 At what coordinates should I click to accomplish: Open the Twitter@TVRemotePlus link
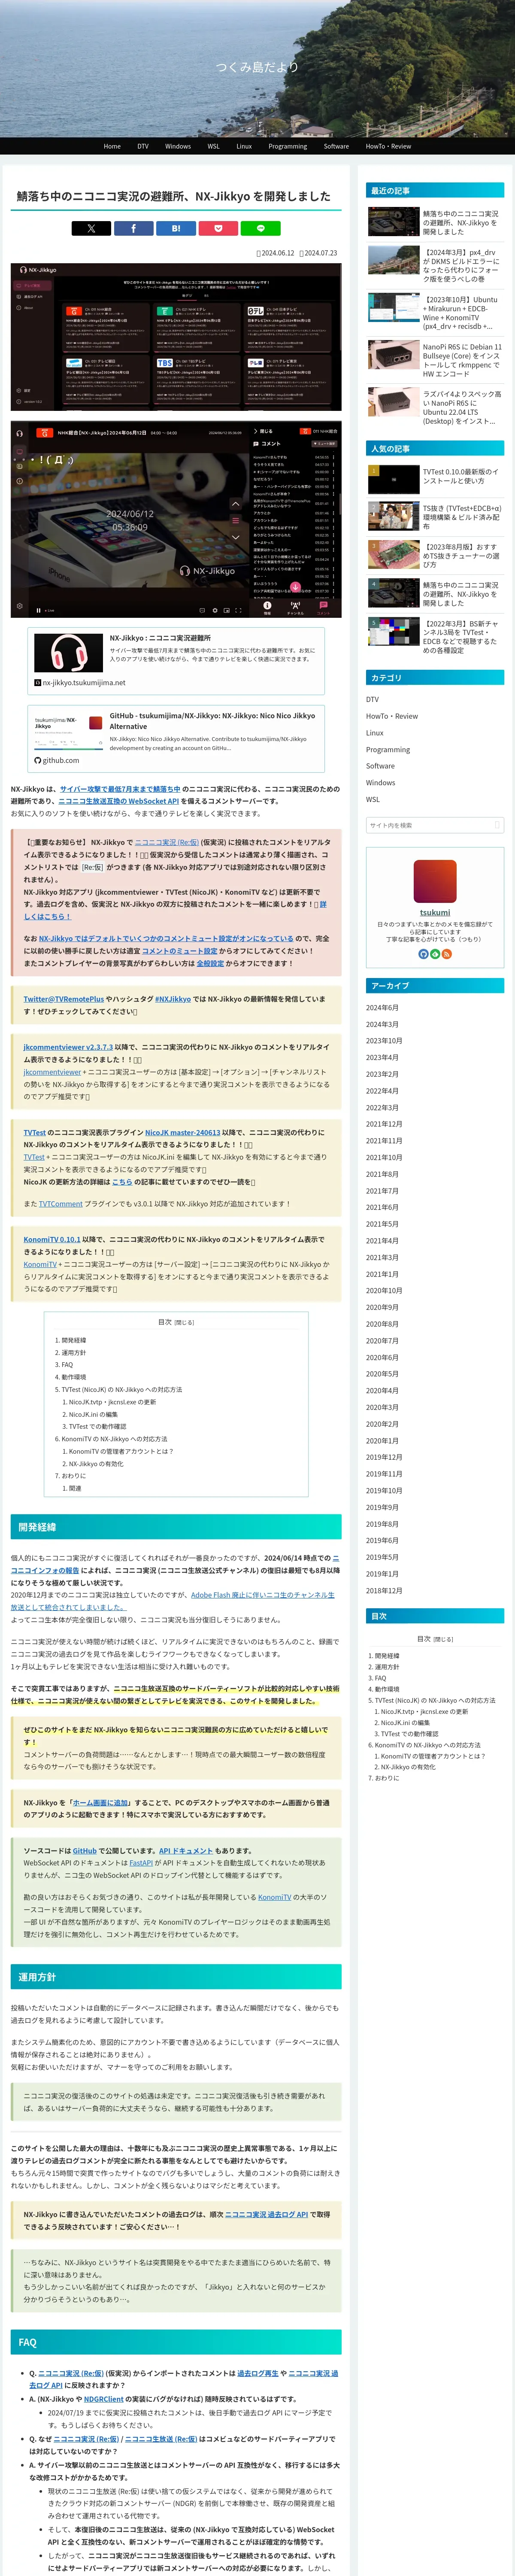coord(64,999)
